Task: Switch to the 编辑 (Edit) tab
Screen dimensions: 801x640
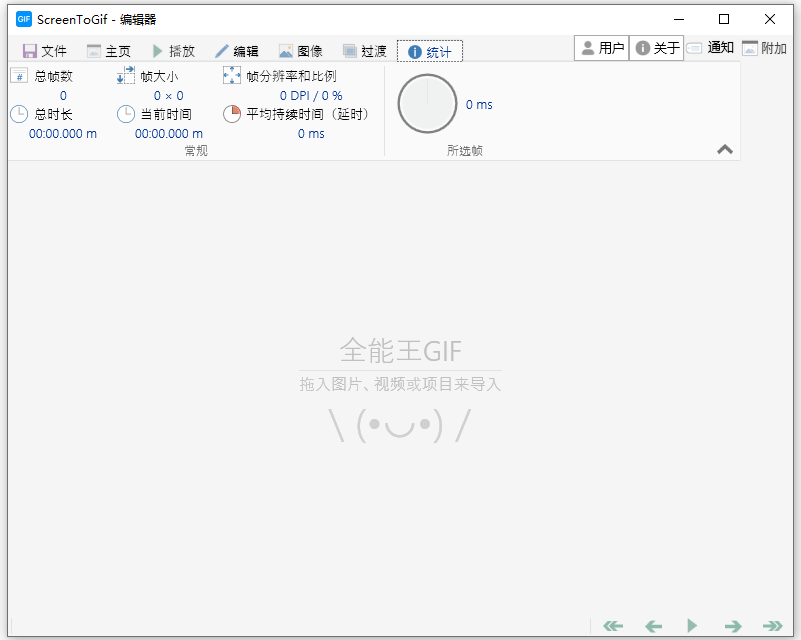Action: pyautogui.click(x=237, y=51)
